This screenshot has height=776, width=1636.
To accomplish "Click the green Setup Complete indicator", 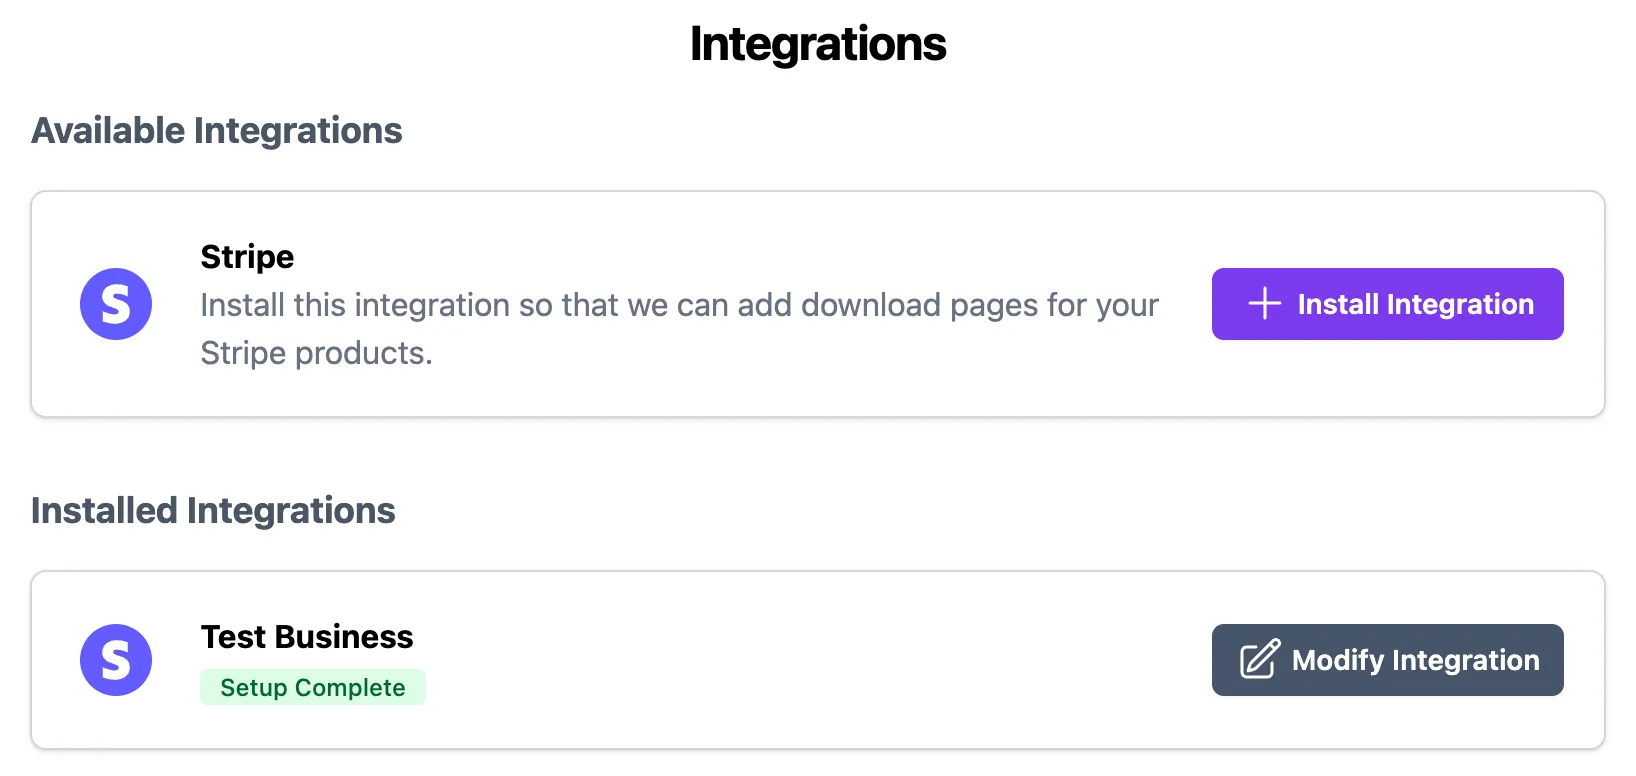I will coord(313,687).
